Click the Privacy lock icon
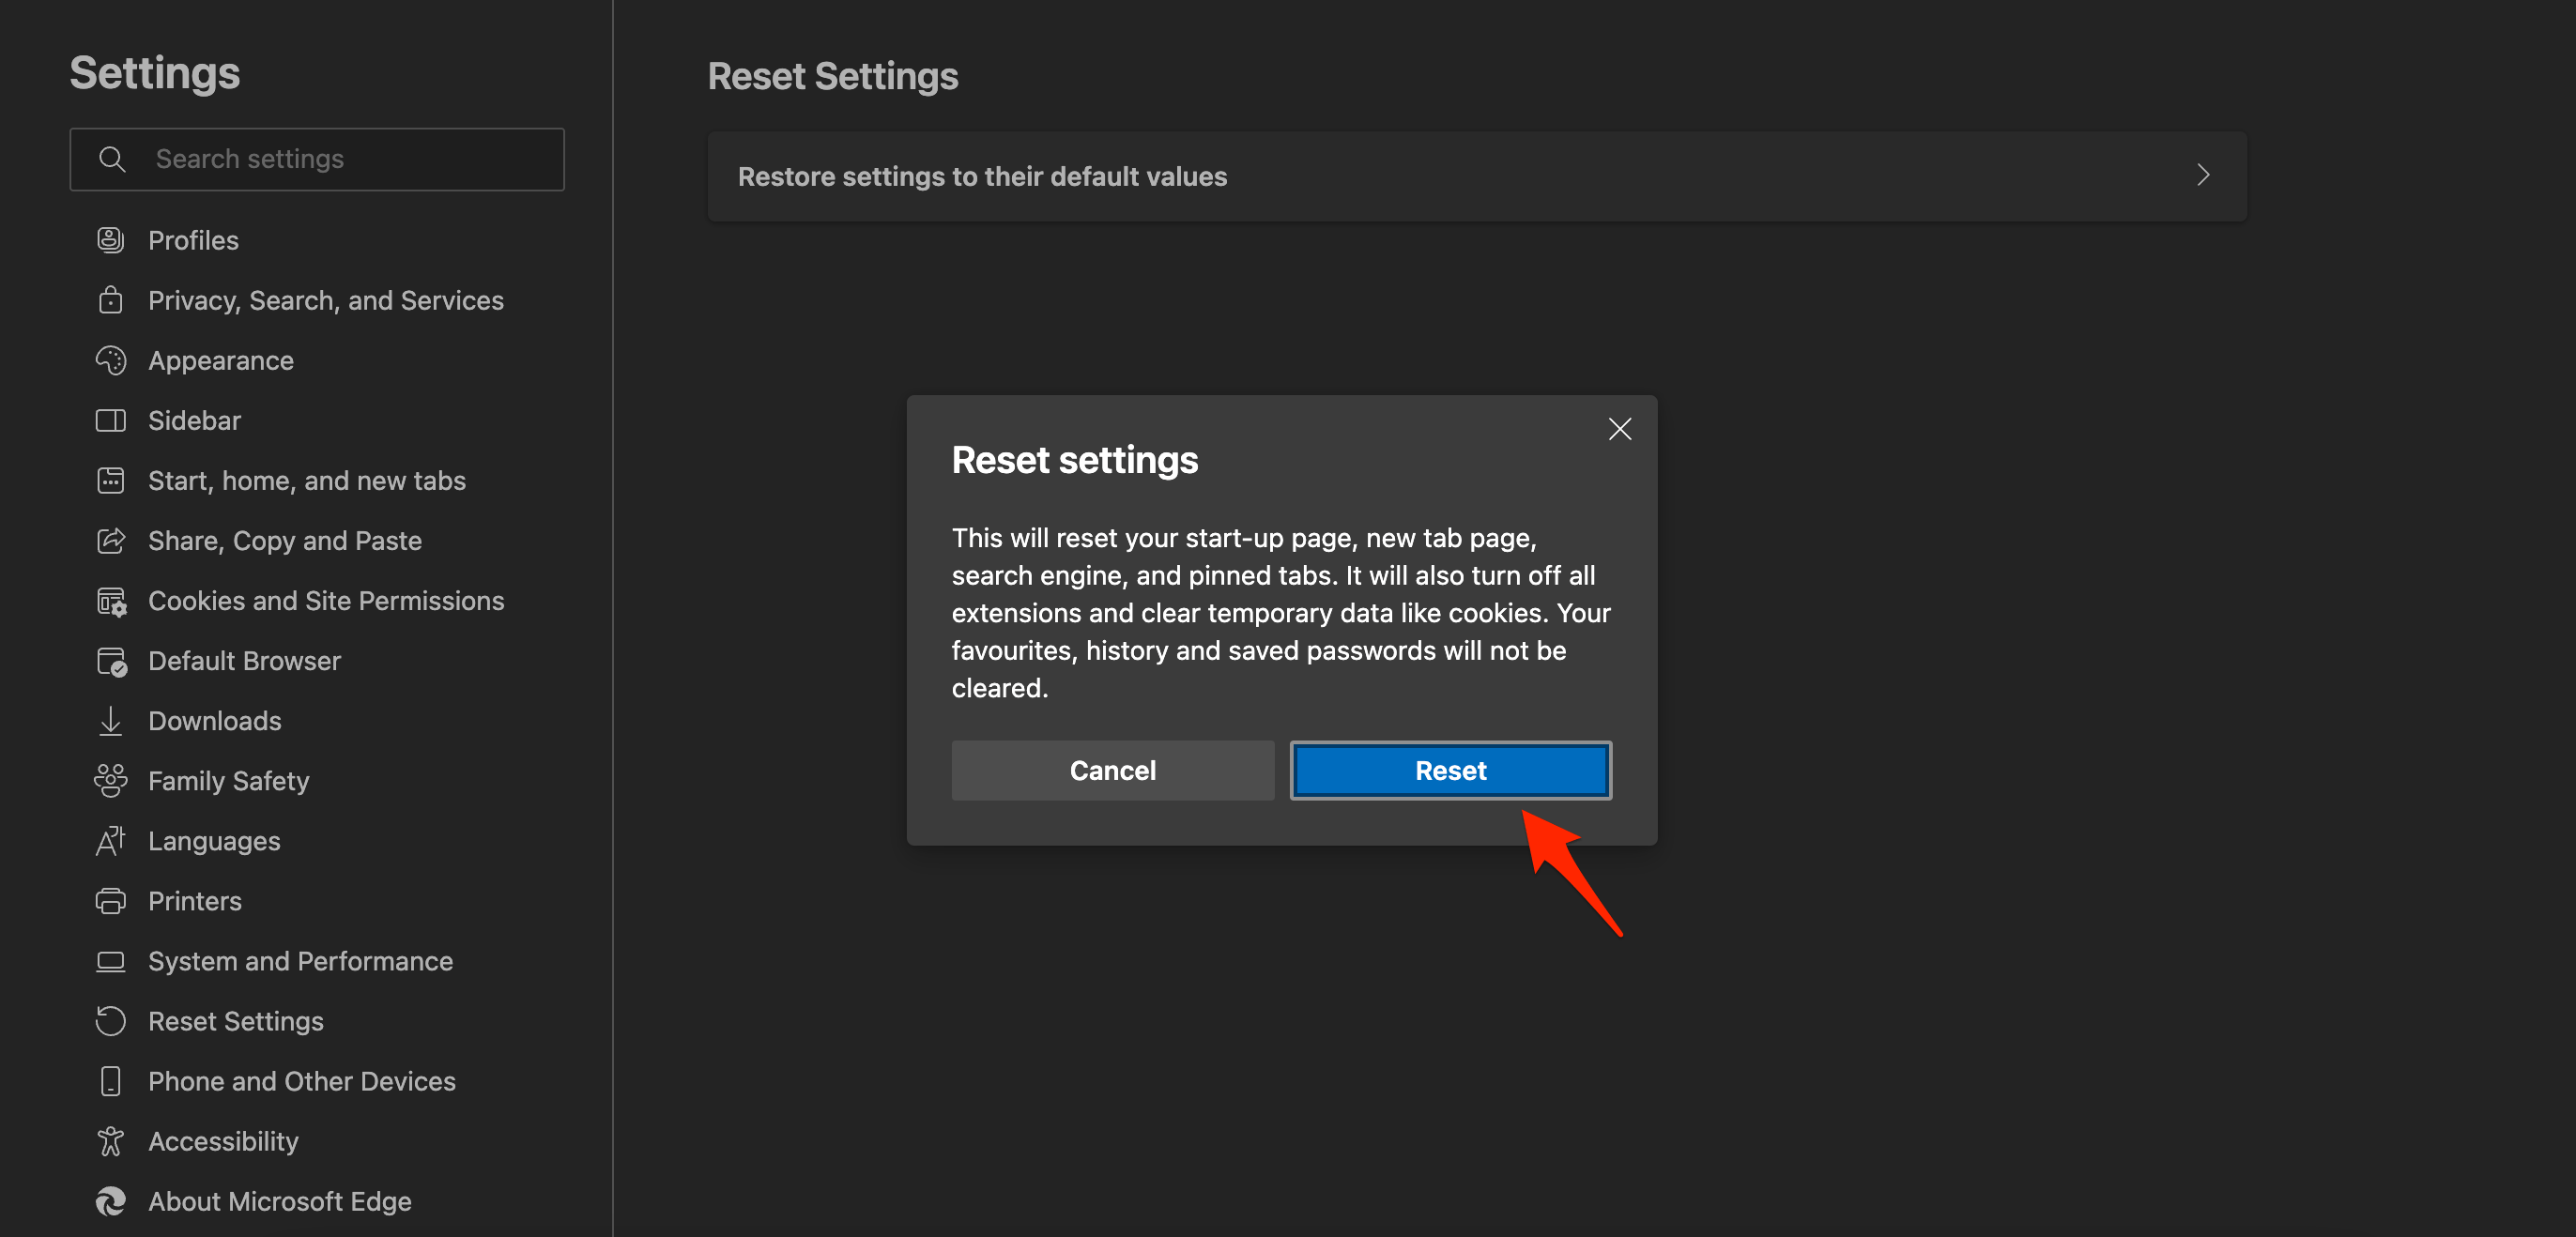The height and width of the screenshot is (1237, 2576). tap(111, 300)
